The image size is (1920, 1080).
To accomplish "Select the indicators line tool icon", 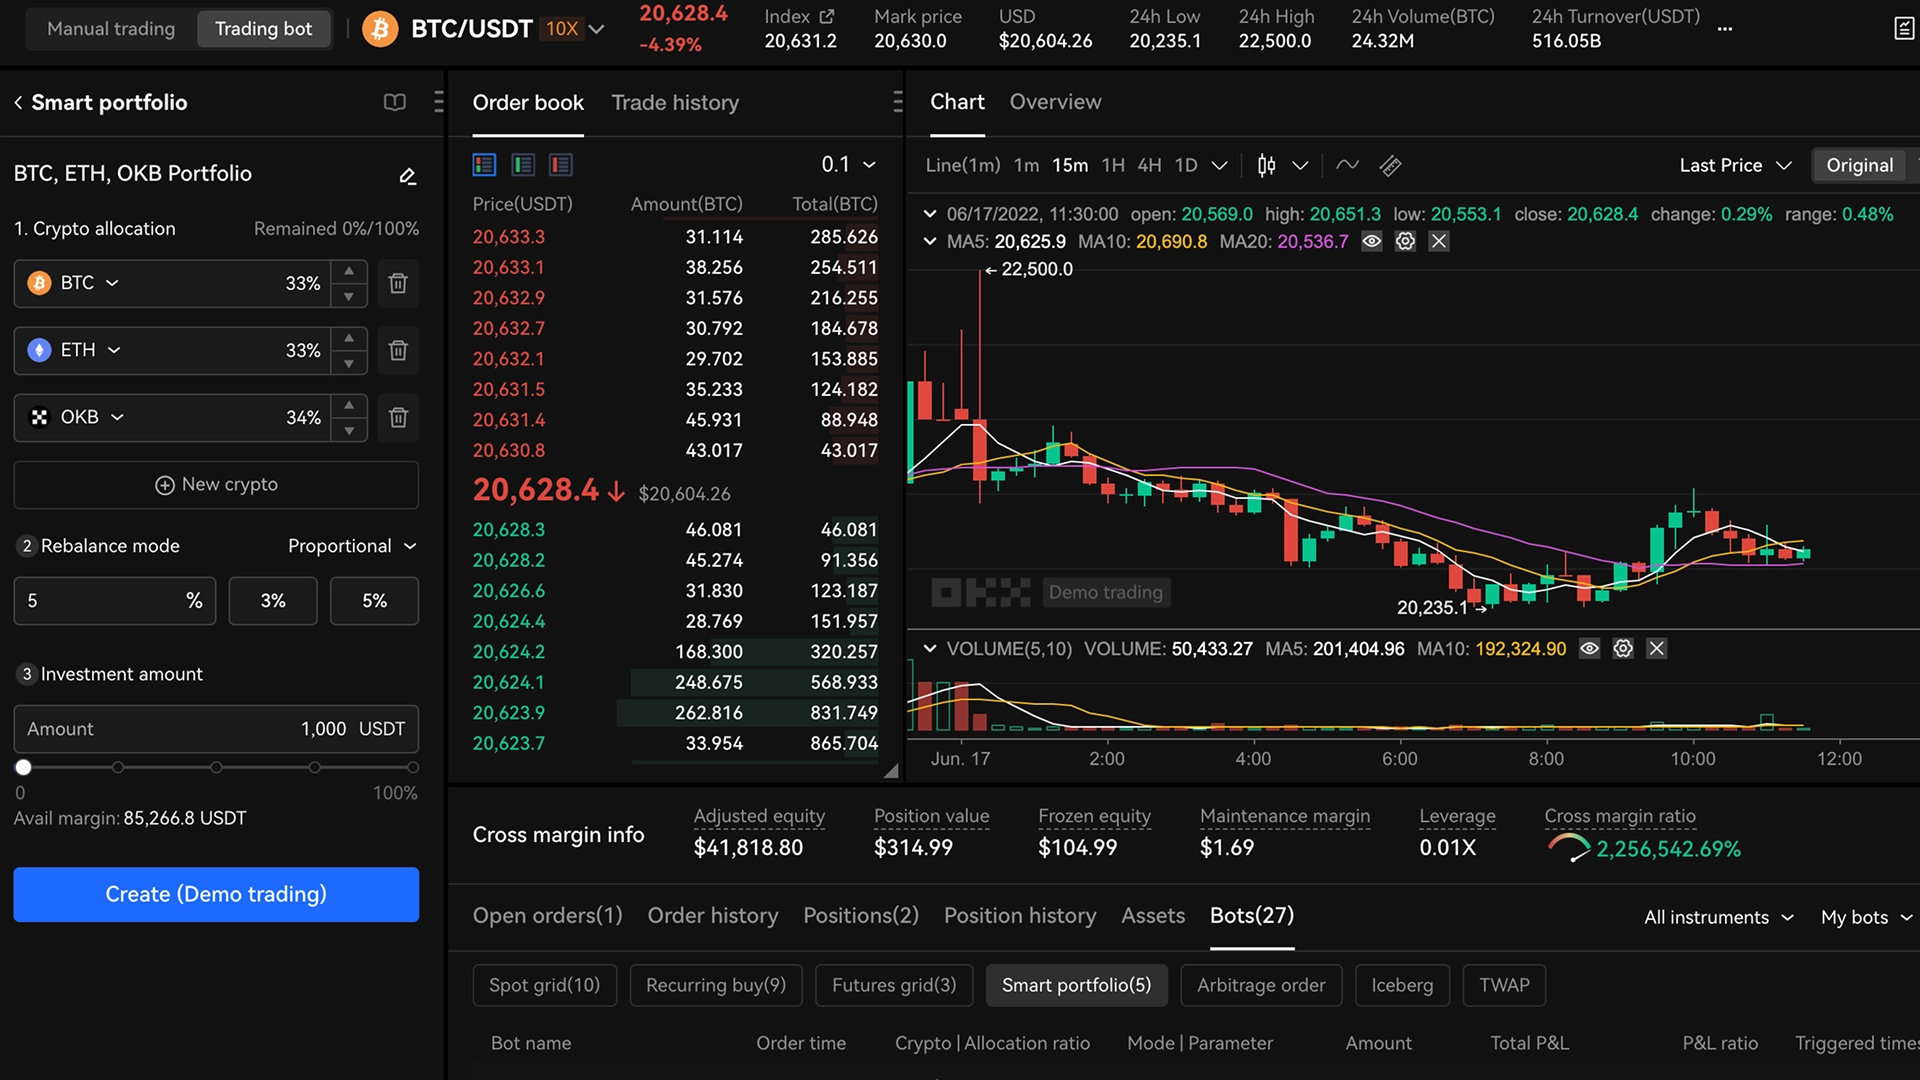I will [1347, 165].
